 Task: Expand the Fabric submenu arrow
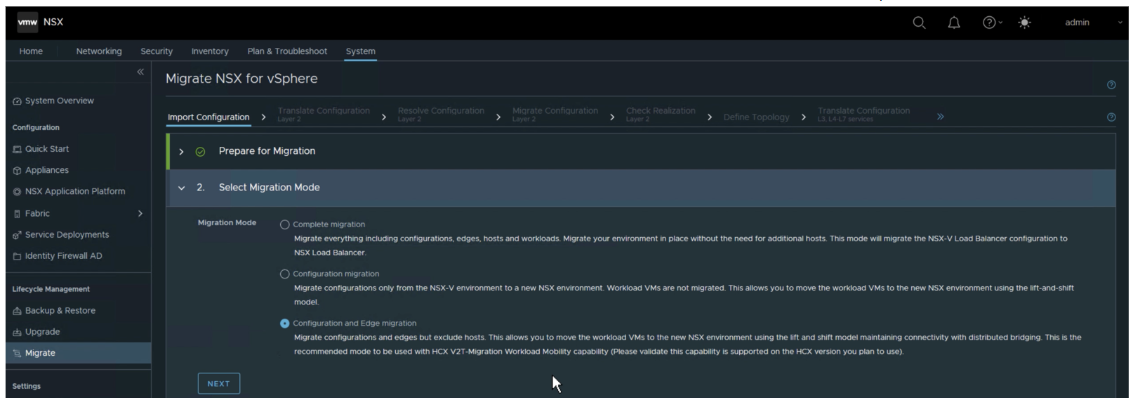click(140, 213)
